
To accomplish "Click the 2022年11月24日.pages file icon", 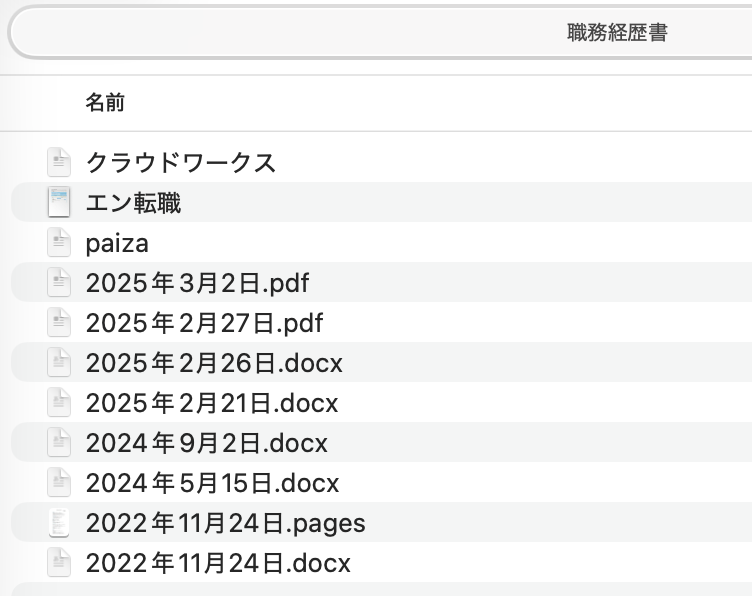I will [x=60, y=522].
